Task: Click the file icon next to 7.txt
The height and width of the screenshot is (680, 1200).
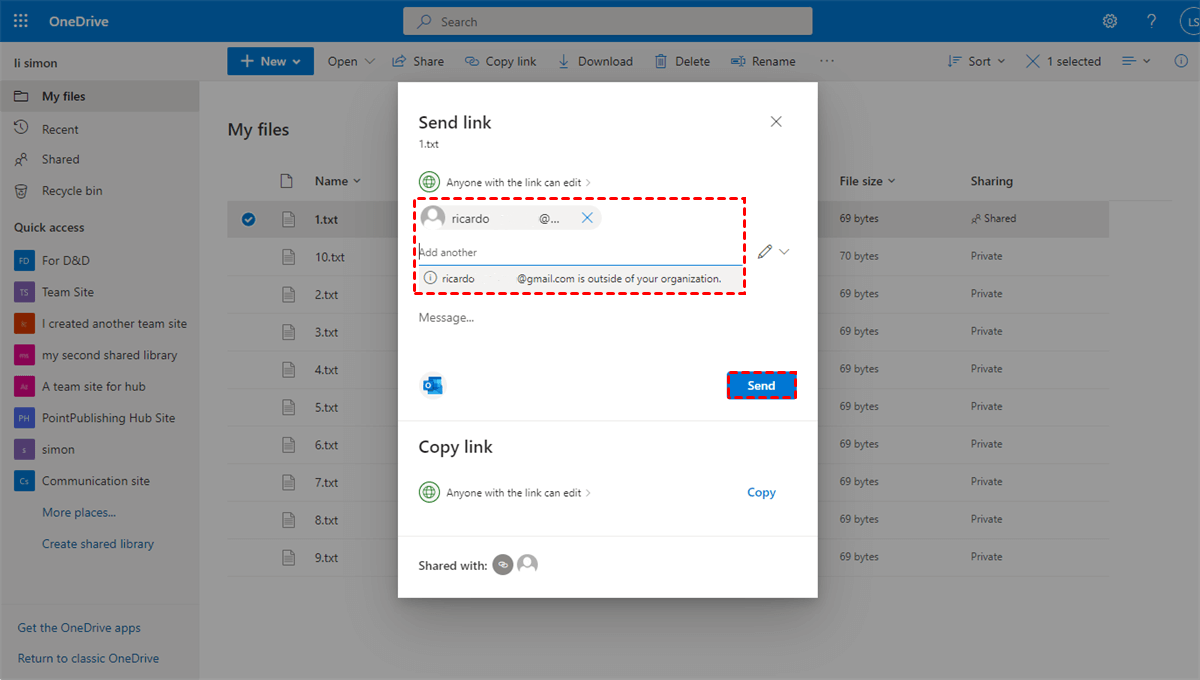Action: [x=288, y=482]
